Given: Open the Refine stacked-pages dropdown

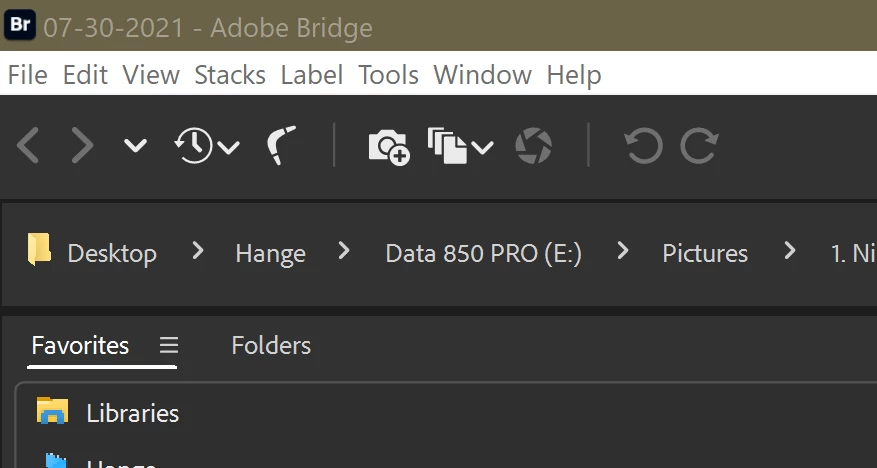Looking at the screenshot, I should pyautogui.click(x=460, y=147).
